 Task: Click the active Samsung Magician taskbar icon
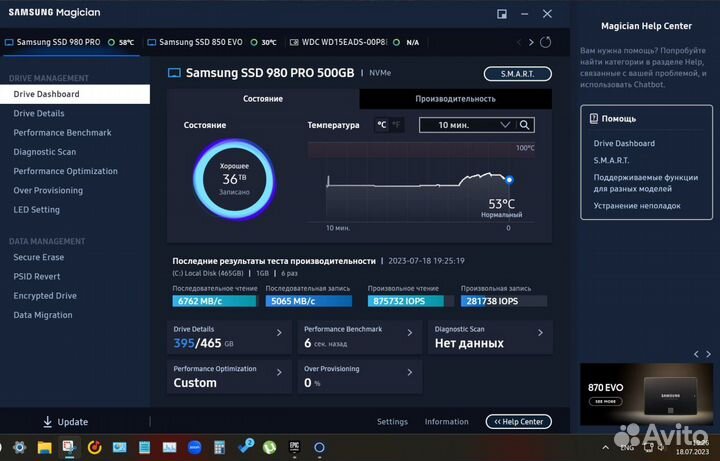click(x=69, y=447)
